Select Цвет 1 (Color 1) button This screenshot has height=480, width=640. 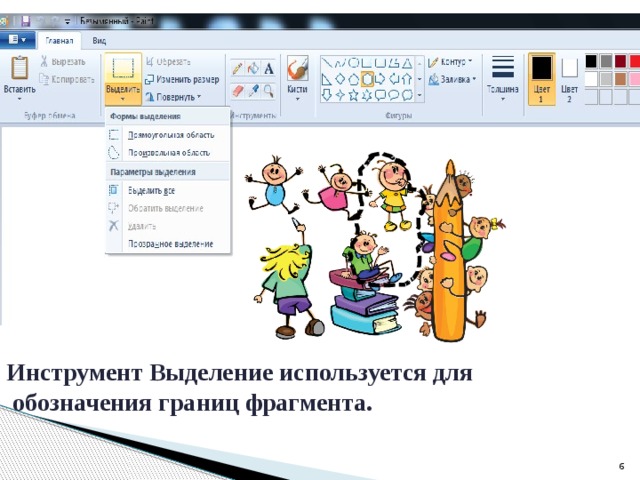pos(542,79)
